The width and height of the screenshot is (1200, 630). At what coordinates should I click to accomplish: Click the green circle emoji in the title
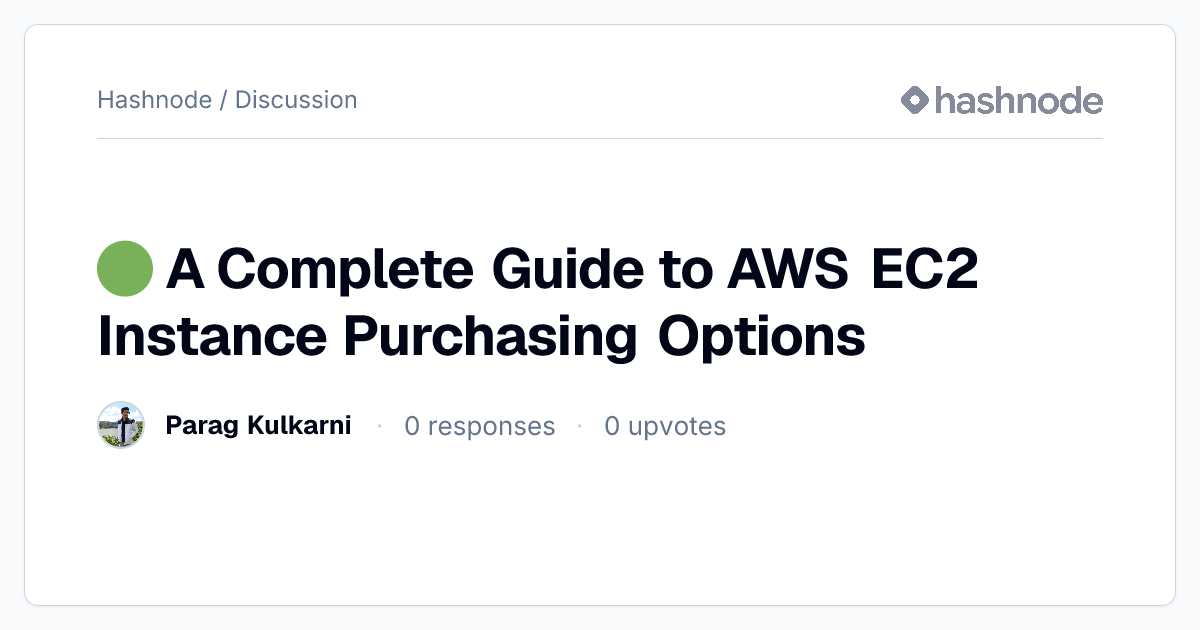[125, 269]
